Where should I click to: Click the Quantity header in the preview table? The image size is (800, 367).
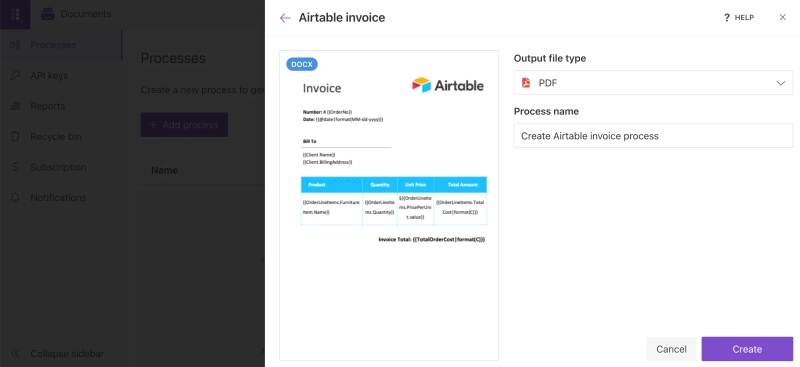pos(380,185)
